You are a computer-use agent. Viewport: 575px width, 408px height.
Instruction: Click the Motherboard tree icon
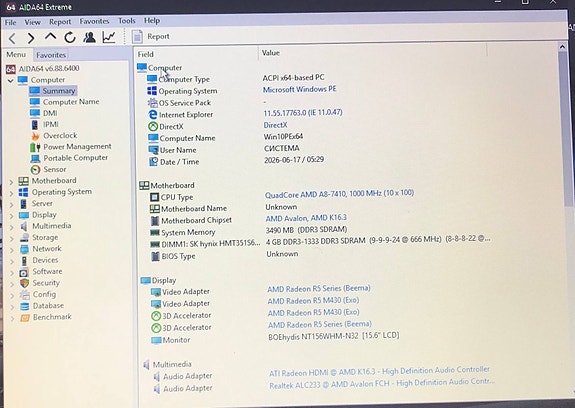click(23, 181)
